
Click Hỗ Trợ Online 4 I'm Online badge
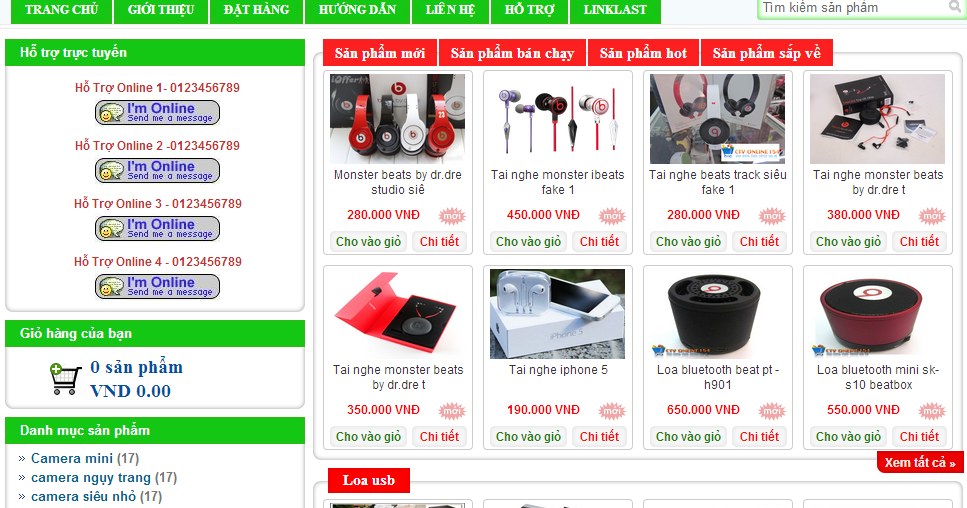tap(157, 287)
